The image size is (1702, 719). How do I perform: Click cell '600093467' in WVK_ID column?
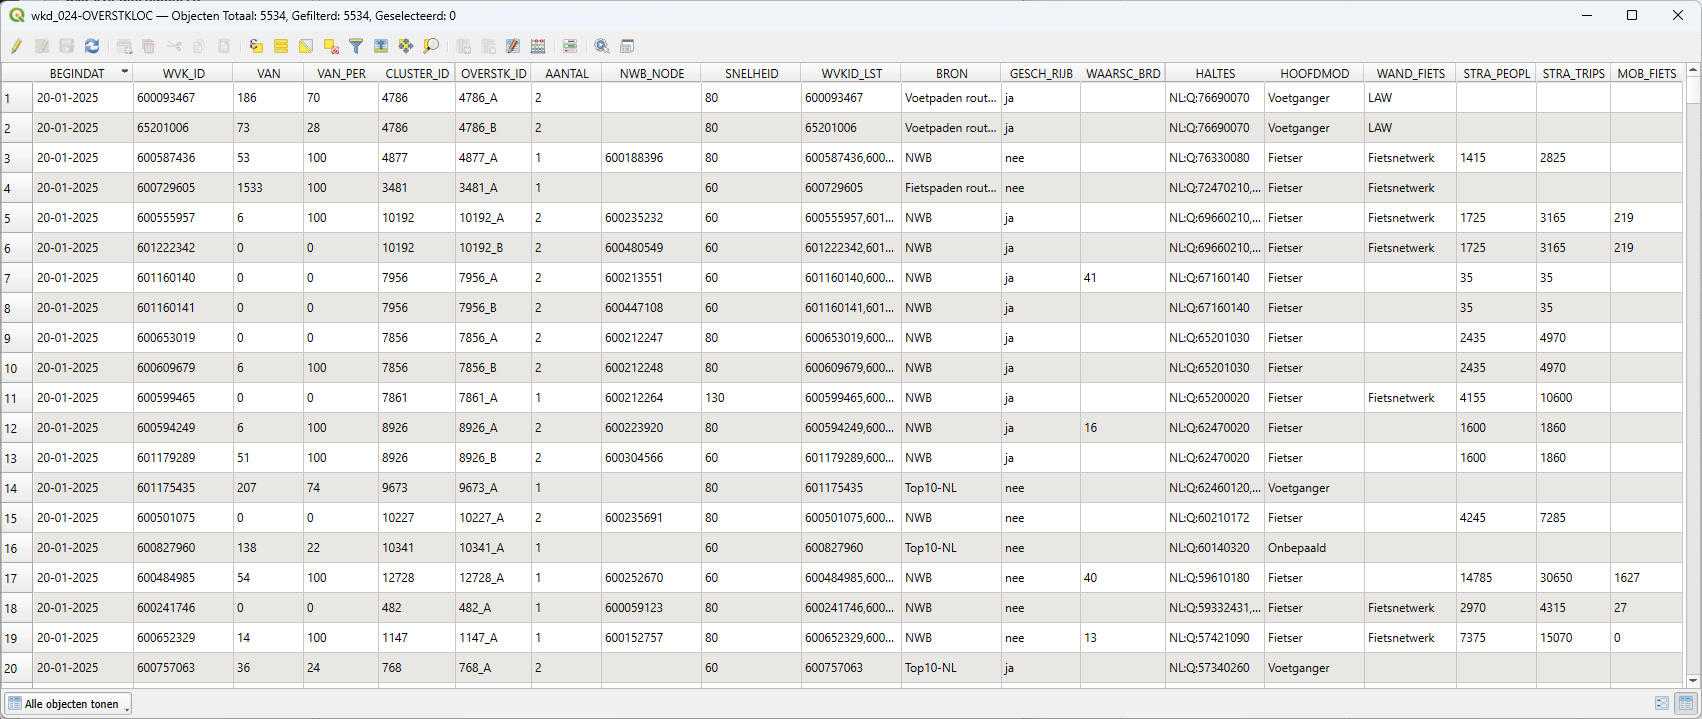[x=183, y=98]
